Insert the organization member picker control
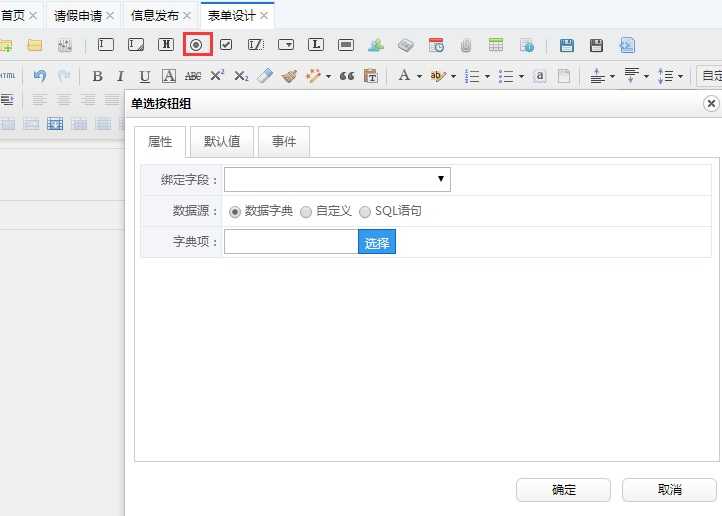Viewport: 722px width, 516px height. pyautogui.click(x=376, y=45)
